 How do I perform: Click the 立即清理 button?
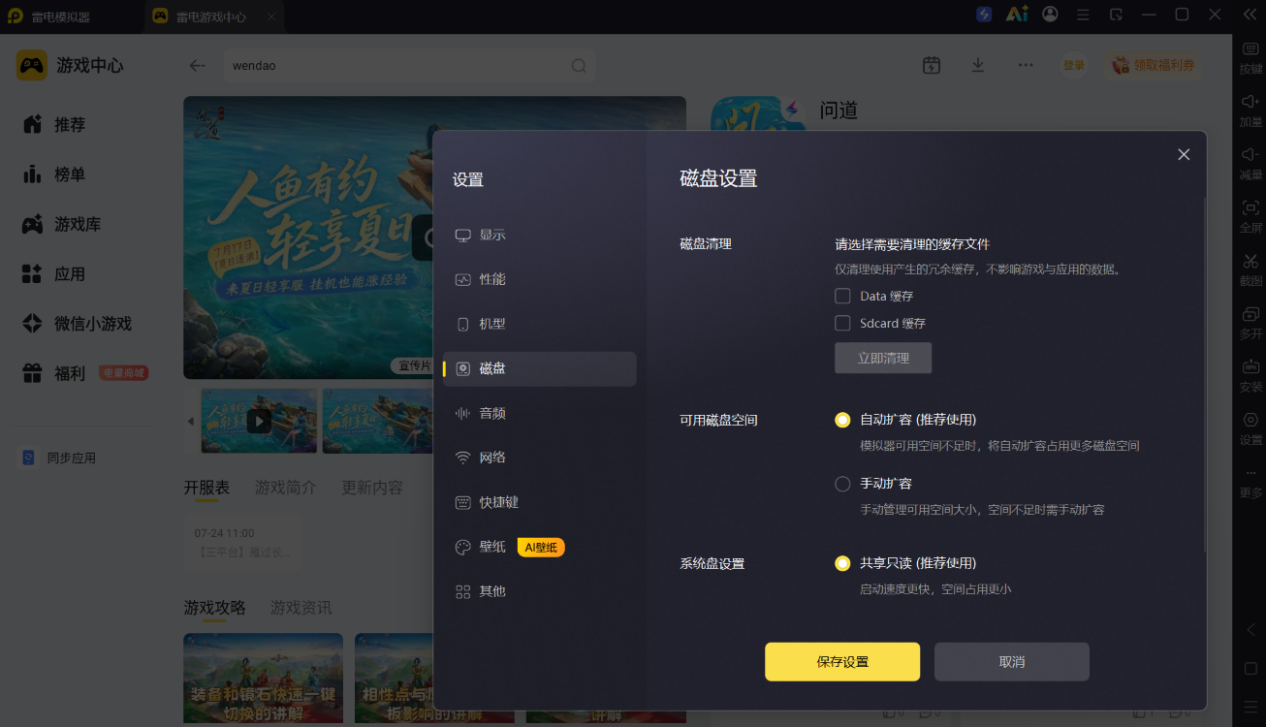883,358
